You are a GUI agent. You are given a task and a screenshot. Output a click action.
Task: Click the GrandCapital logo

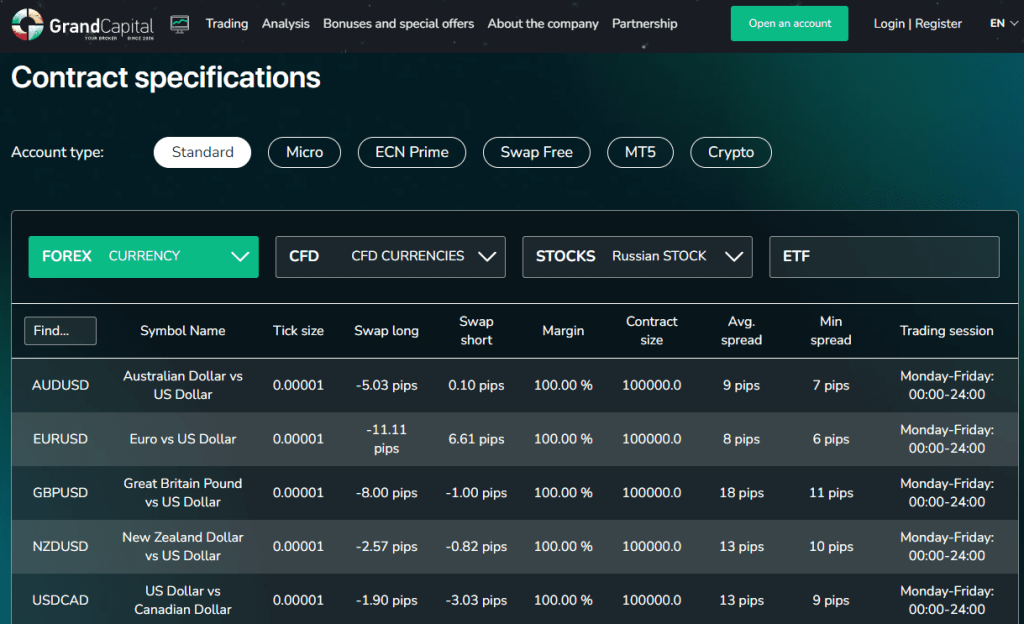(x=83, y=25)
